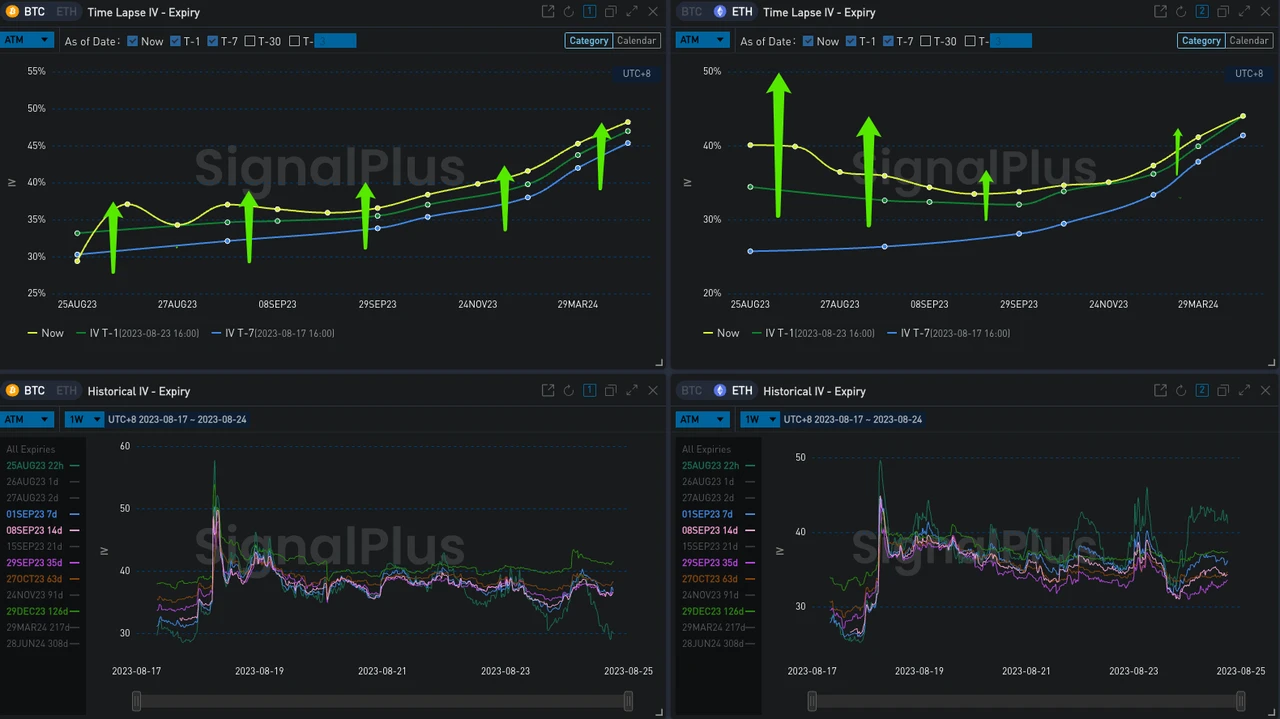
Task: Pop out the ETH Time Lapse IV panel
Action: click(1160, 12)
